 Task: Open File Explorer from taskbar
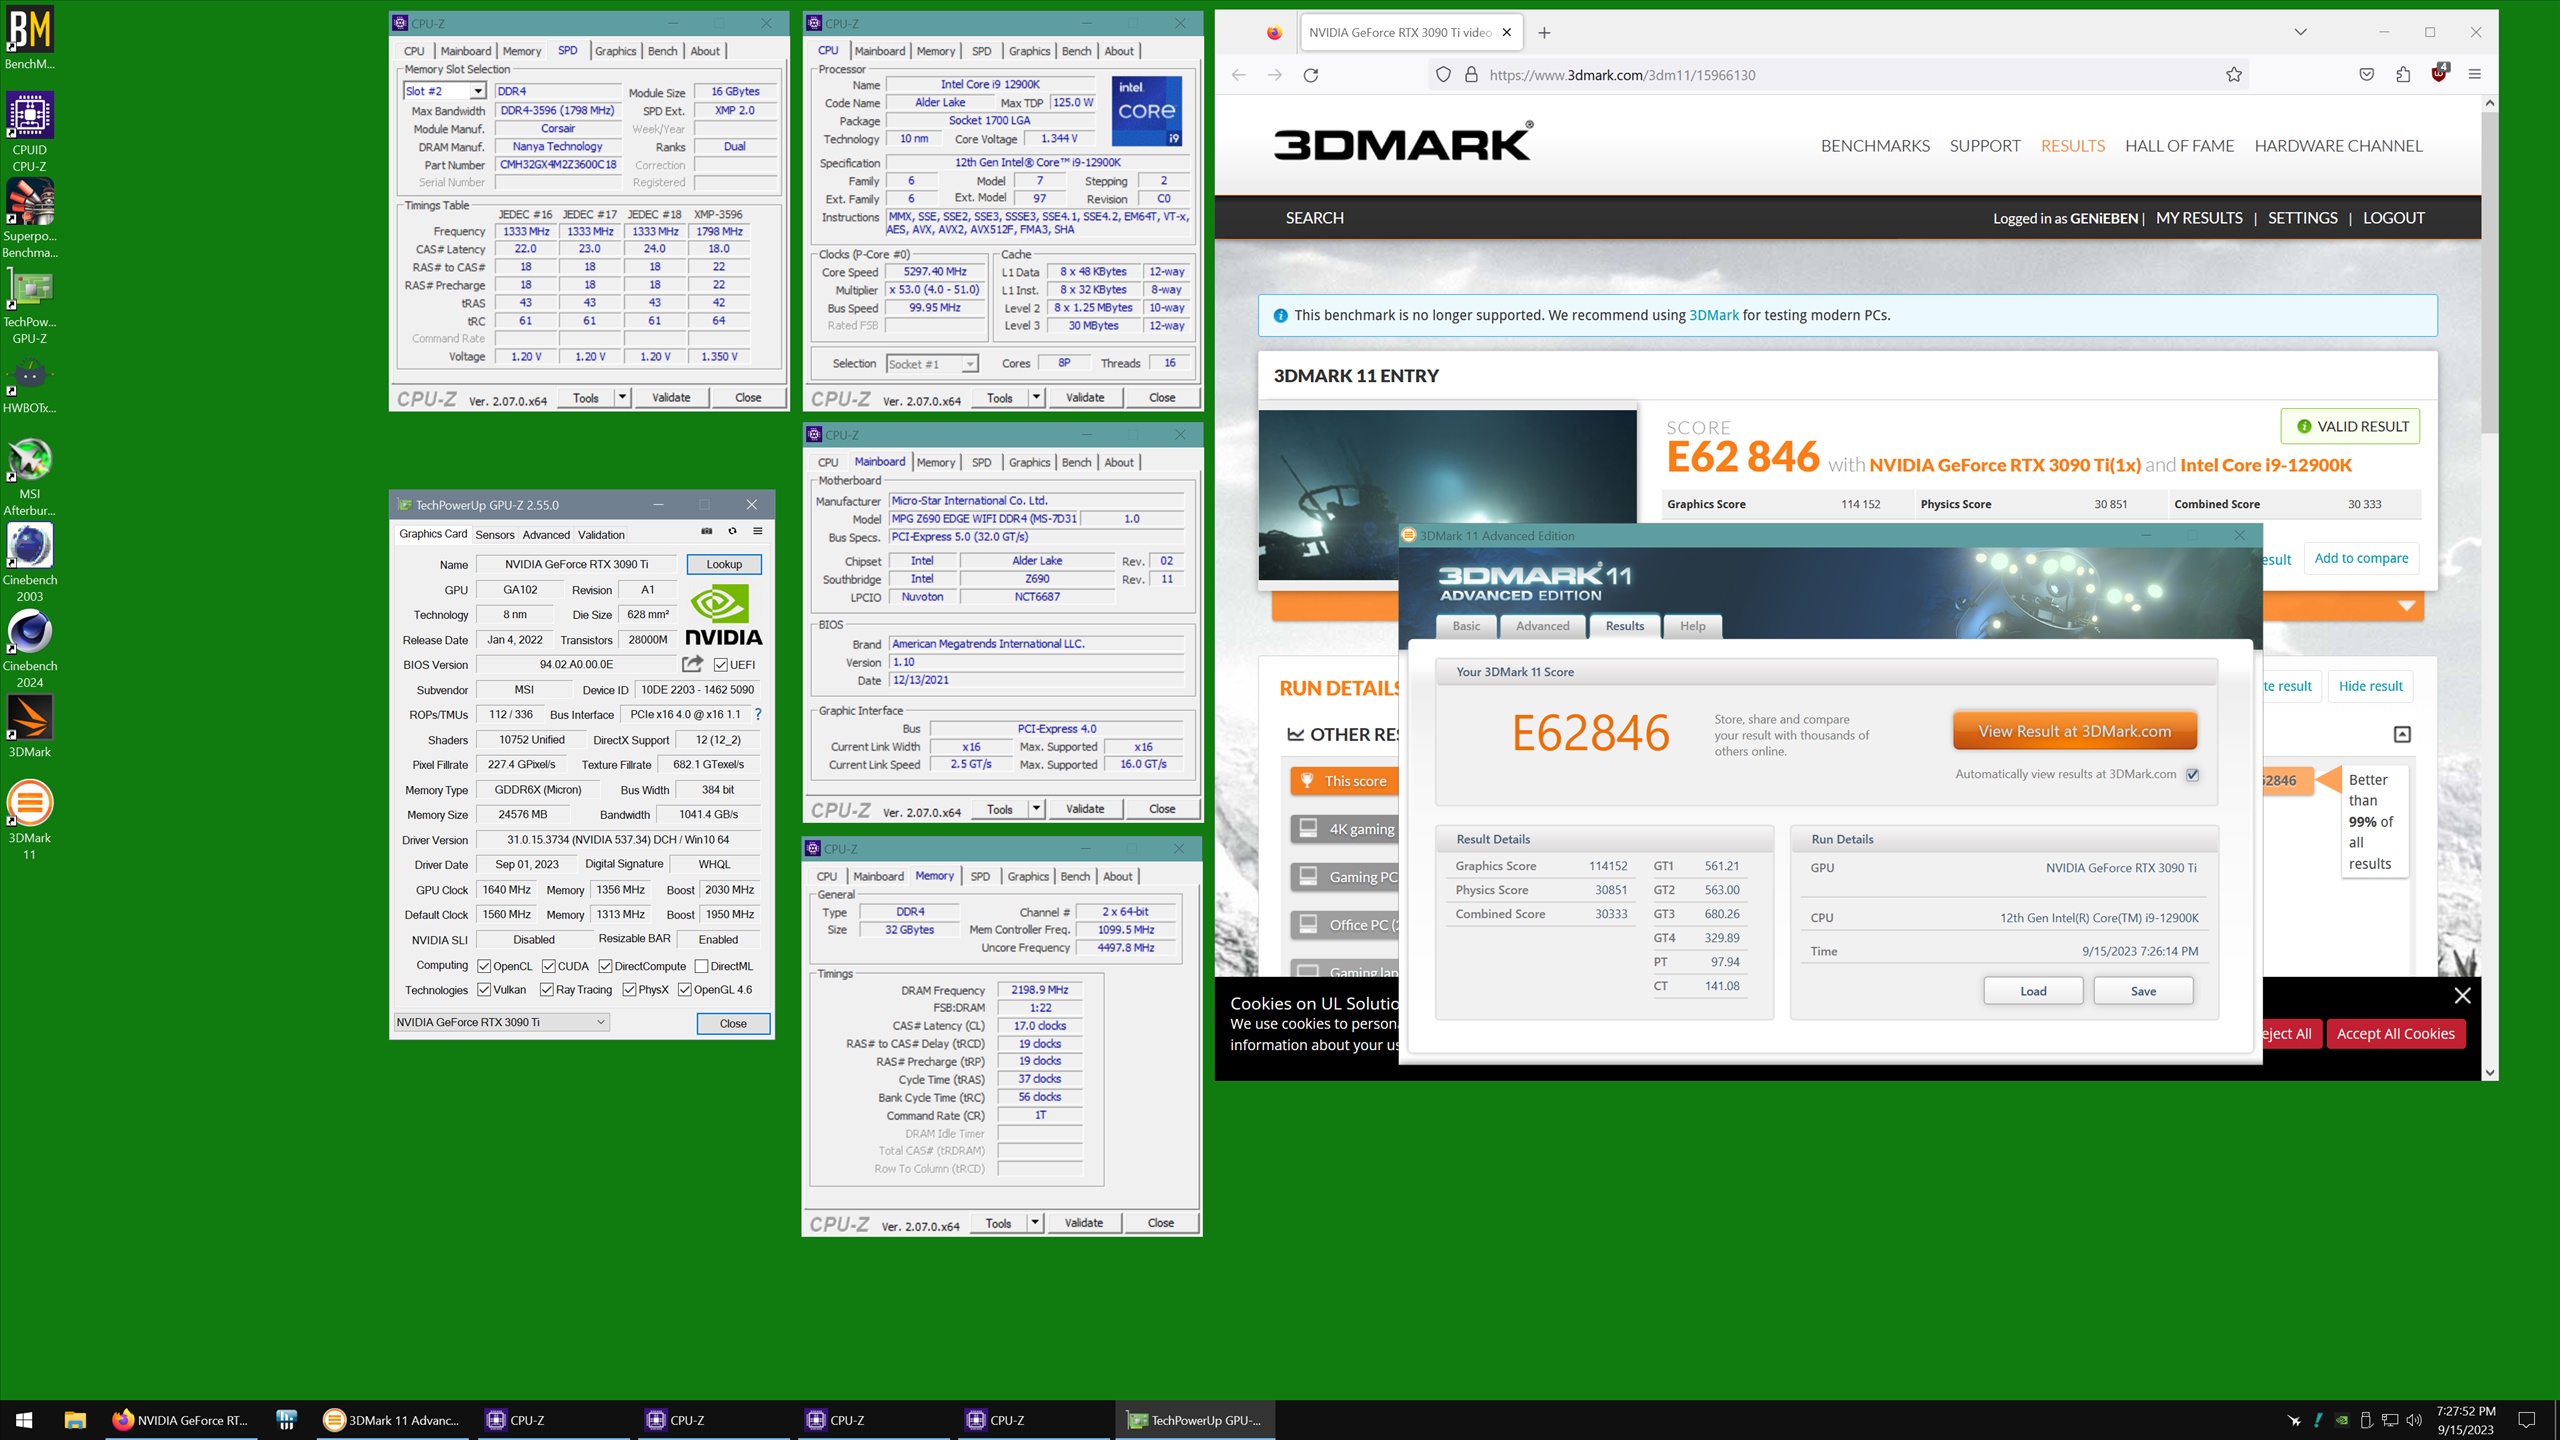[75, 1420]
